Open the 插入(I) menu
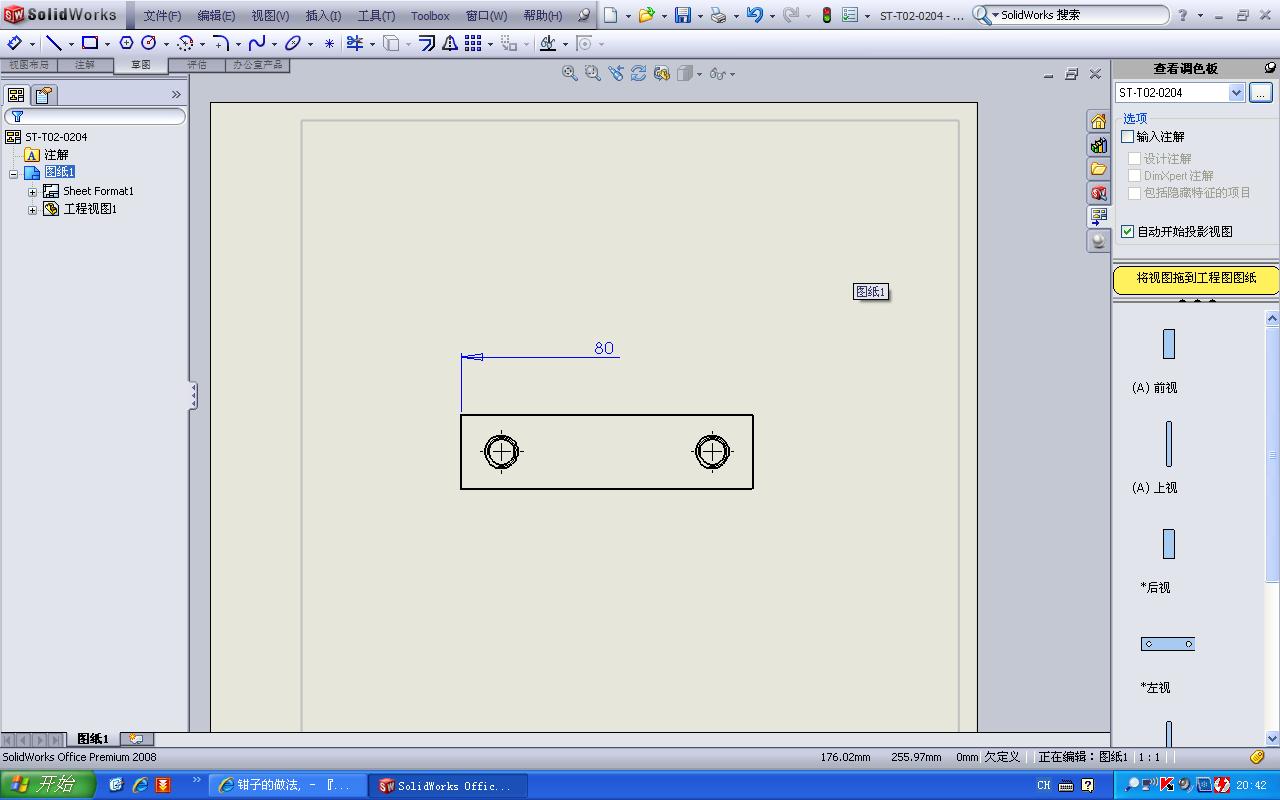 click(x=323, y=16)
